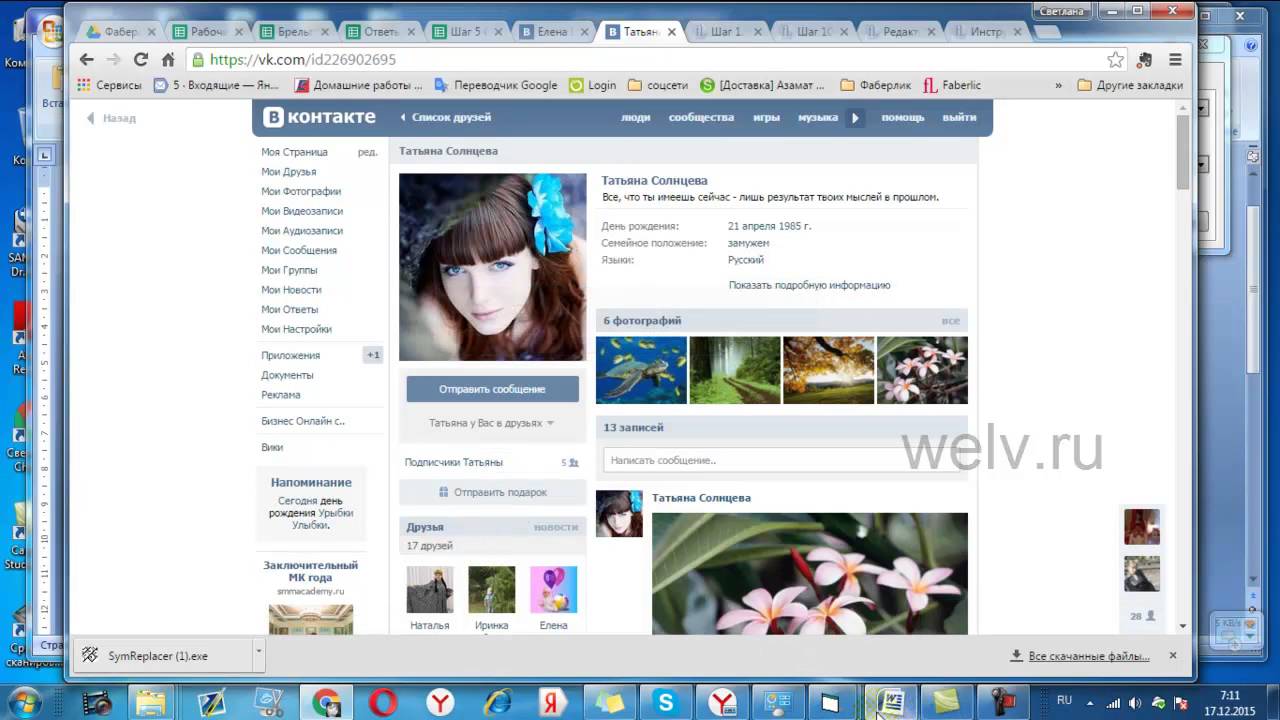This screenshot has width=1280, height=720.
Task: Click the browser Forward arrow
Action: [x=113, y=60]
